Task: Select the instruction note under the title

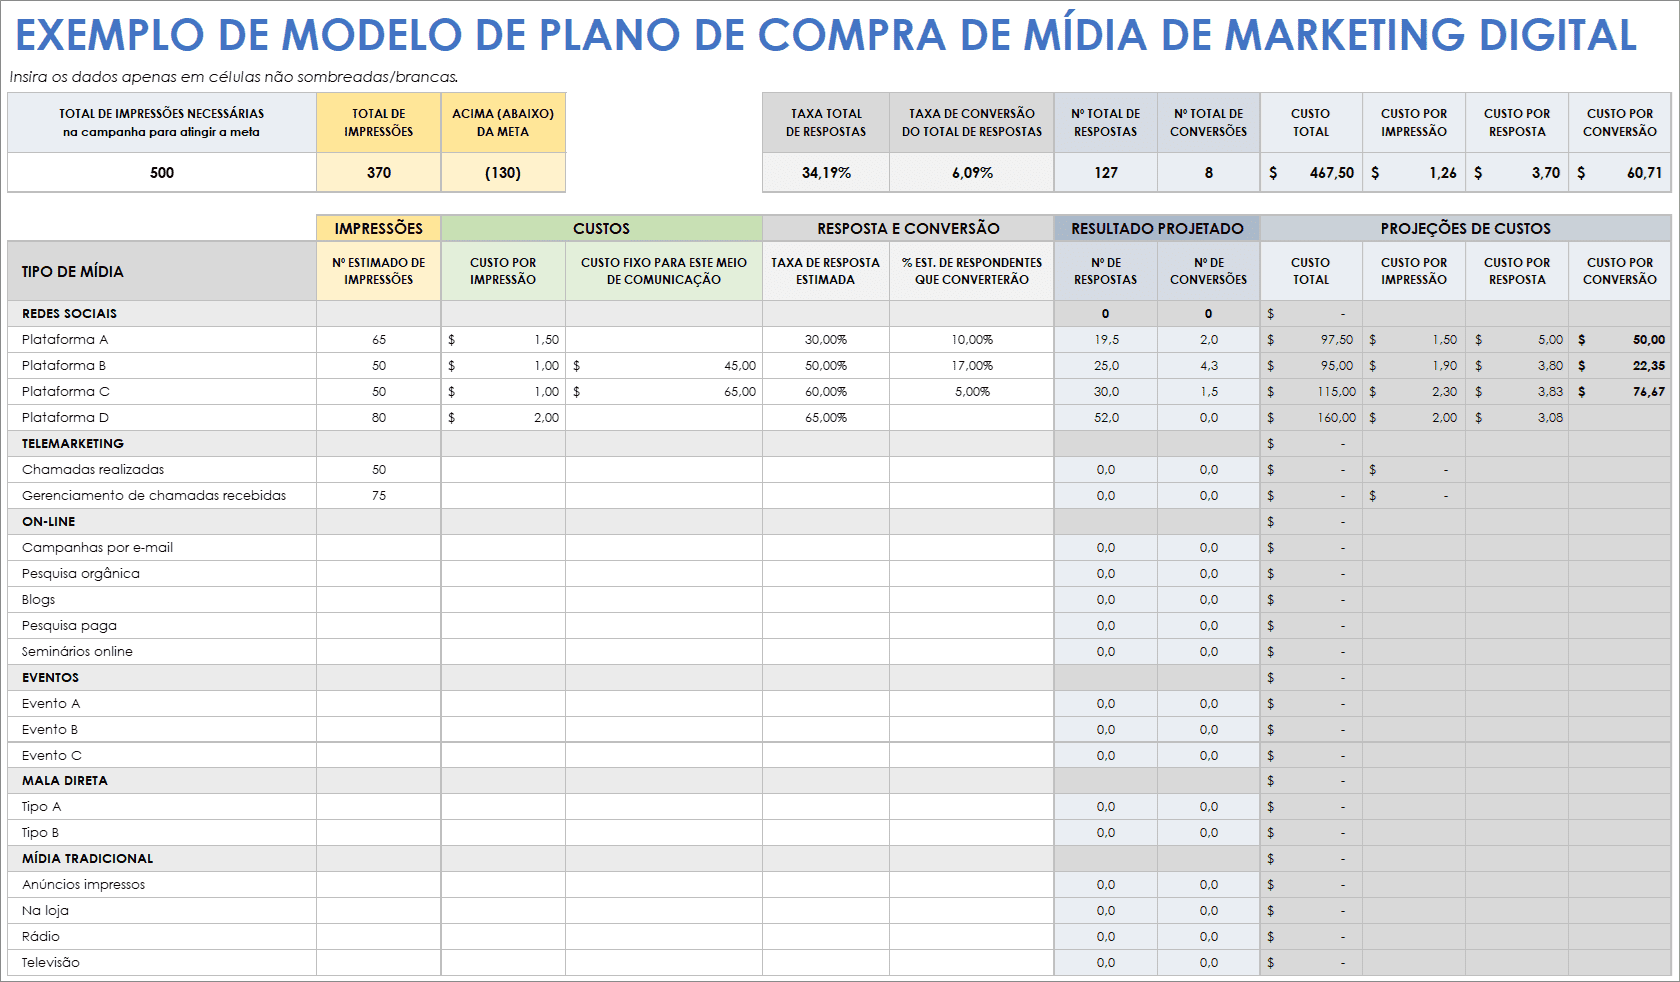Action: (x=234, y=77)
